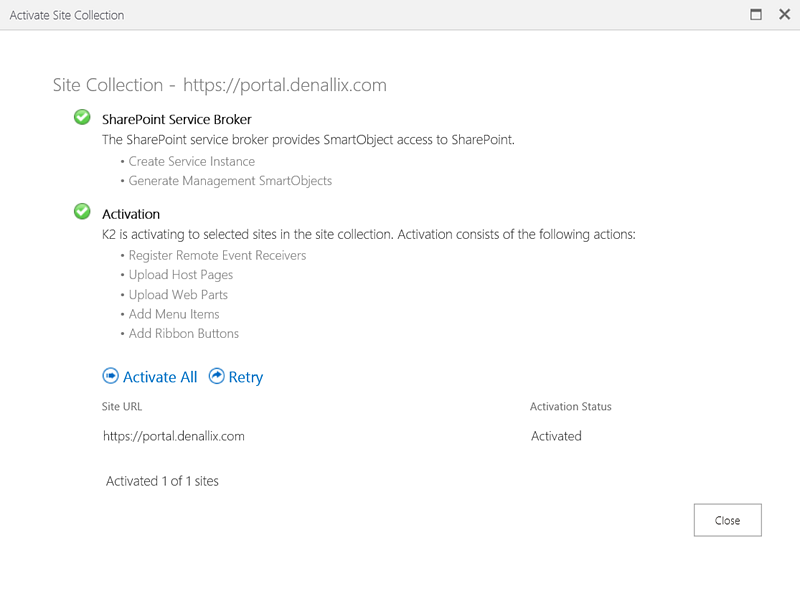800x609 pixels.
Task: Click the Register Remote Event Receivers step
Action: pos(217,255)
